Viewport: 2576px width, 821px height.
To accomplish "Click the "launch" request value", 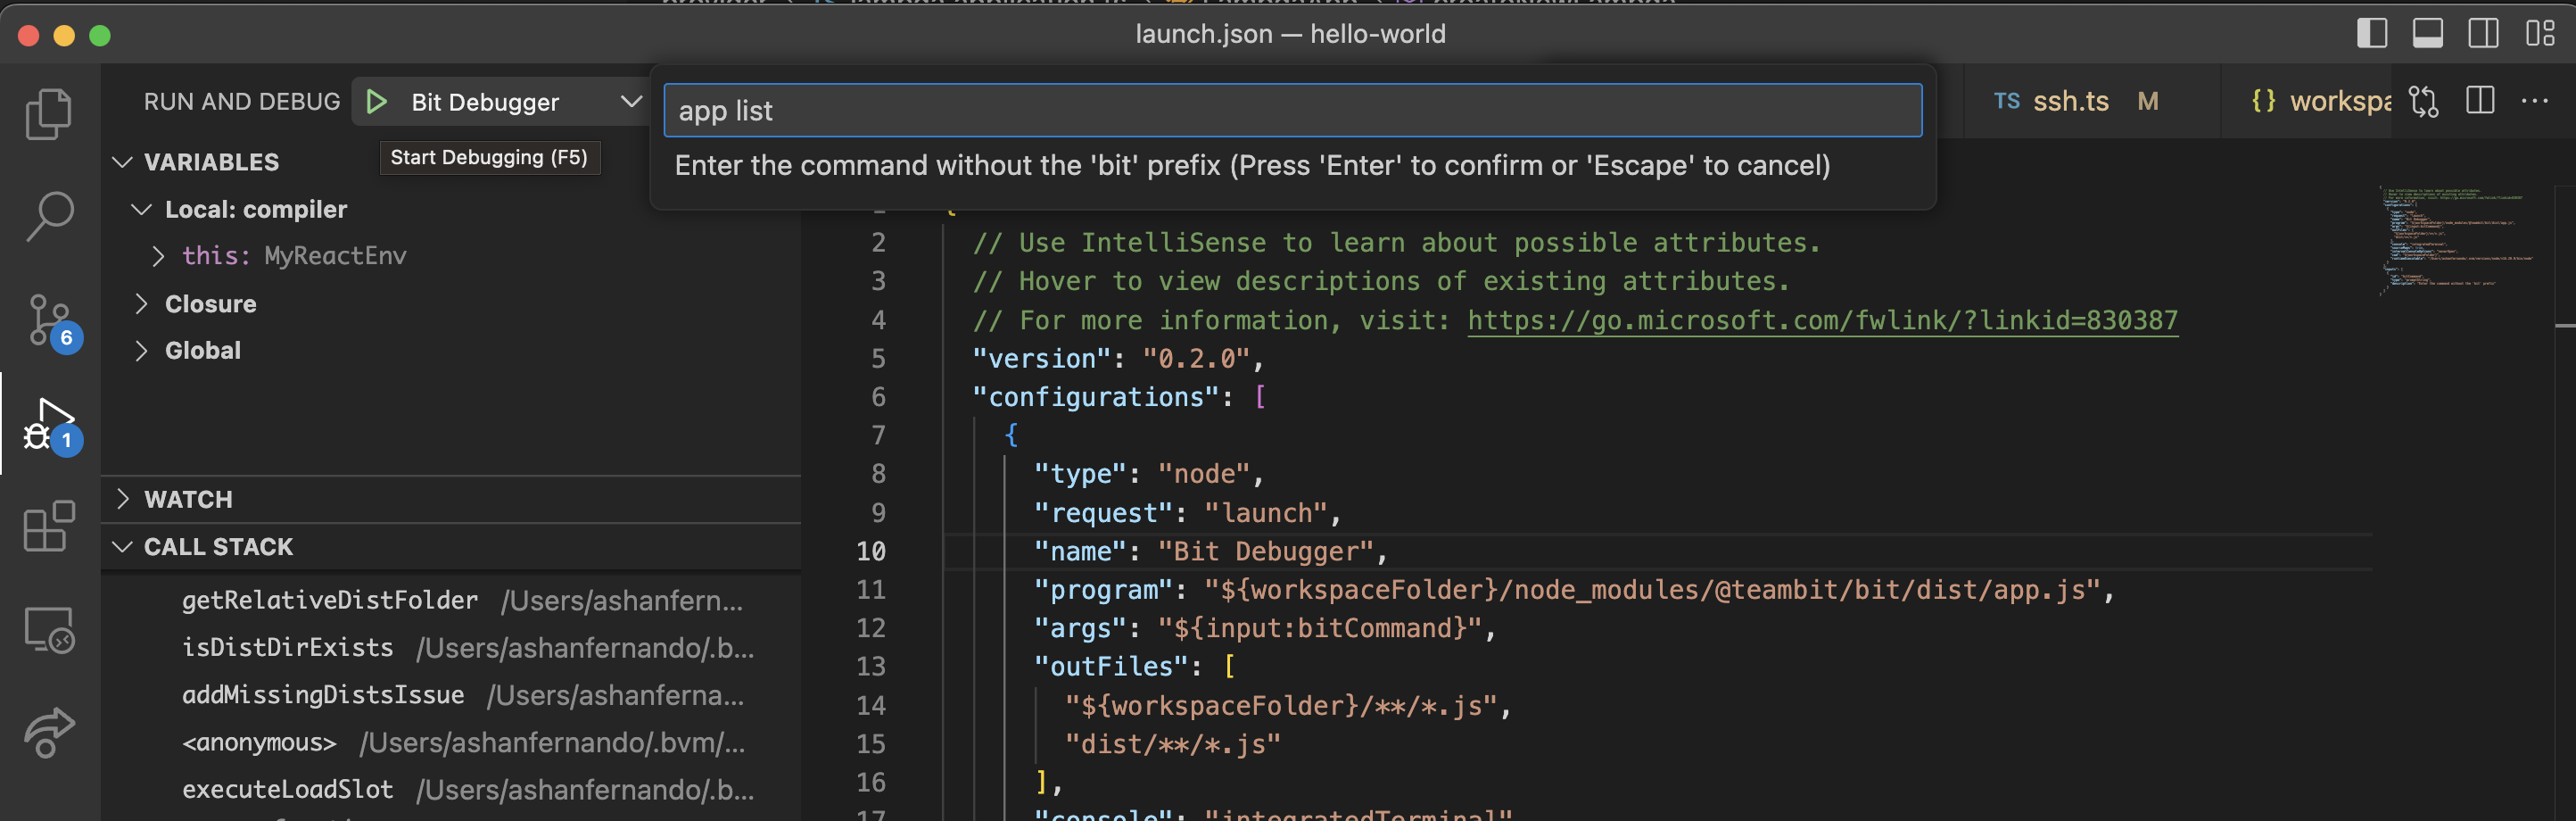I will pos(1266,513).
